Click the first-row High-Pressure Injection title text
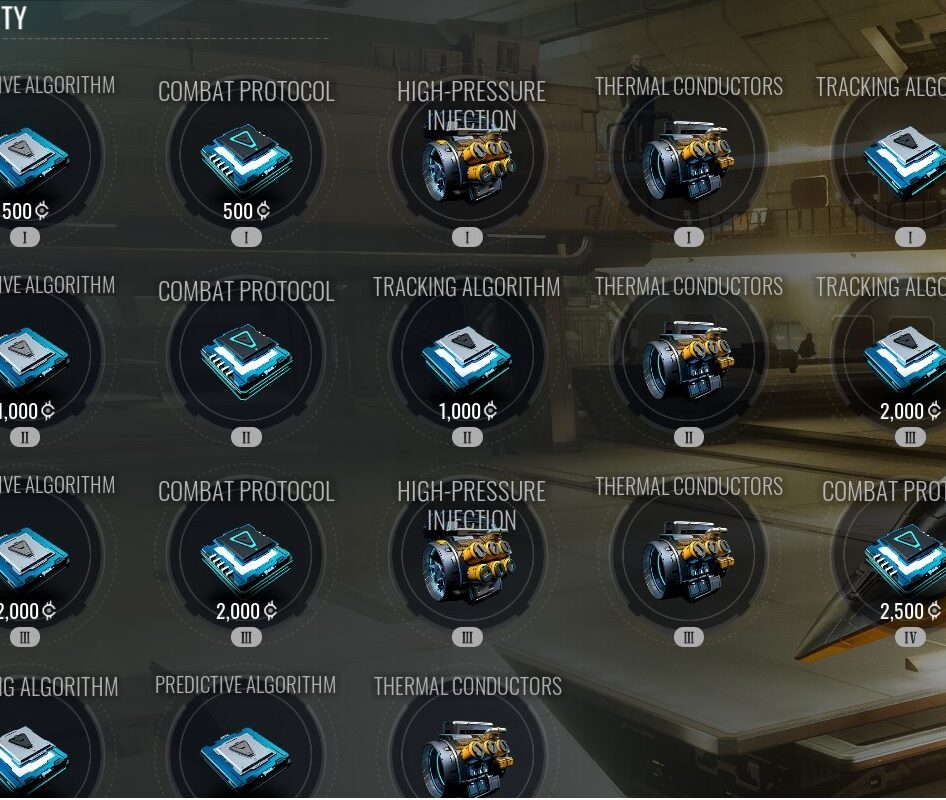The width and height of the screenshot is (946, 800). click(471, 106)
